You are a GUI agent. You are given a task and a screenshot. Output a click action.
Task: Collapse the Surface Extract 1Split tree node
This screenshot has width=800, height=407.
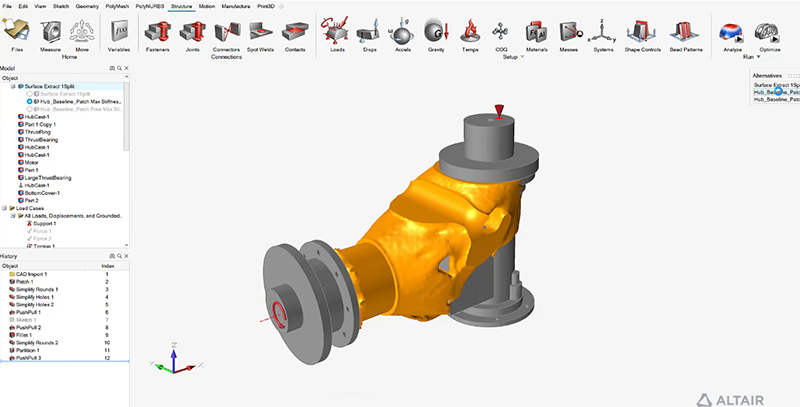click(13, 86)
